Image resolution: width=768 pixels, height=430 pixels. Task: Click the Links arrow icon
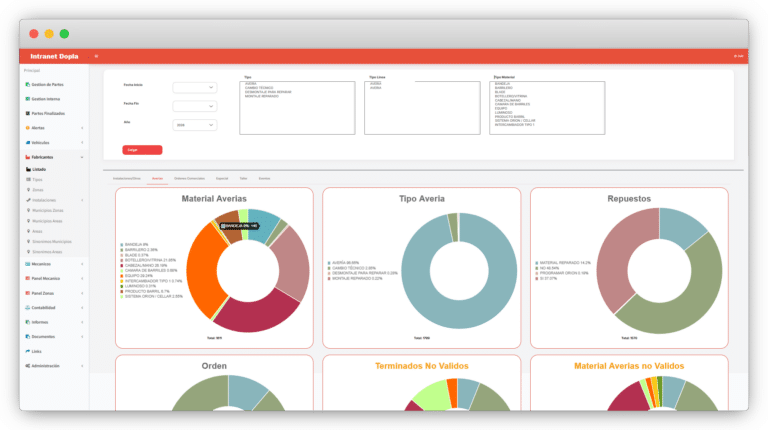[x=27, y=351]
